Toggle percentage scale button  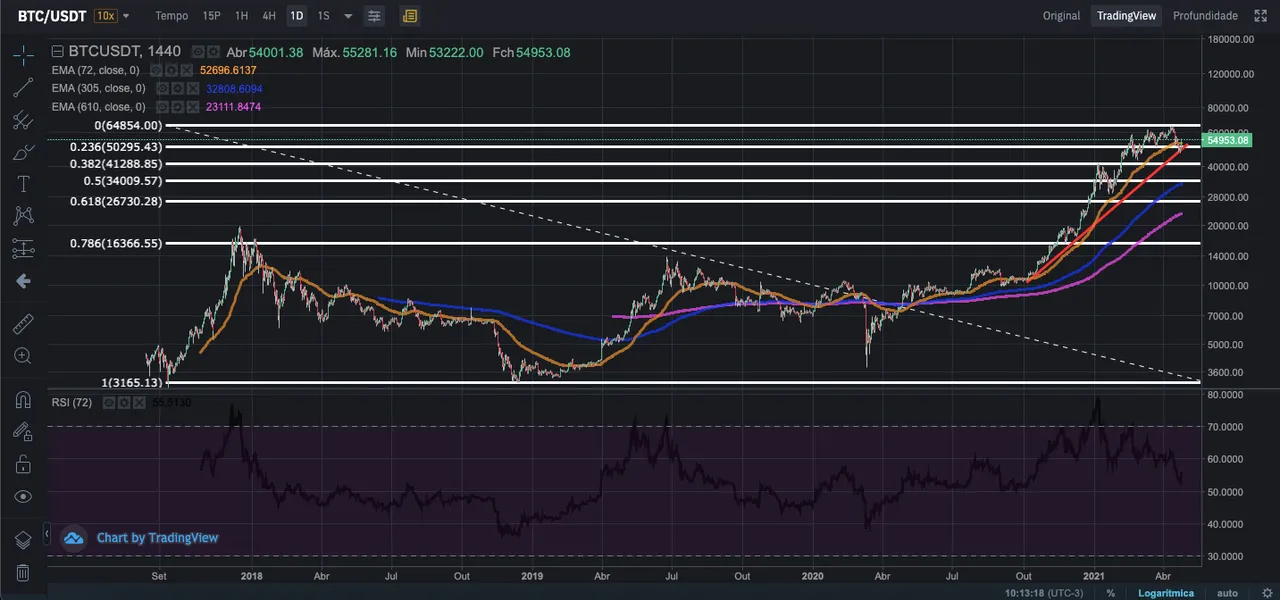tap(1110, 593)
